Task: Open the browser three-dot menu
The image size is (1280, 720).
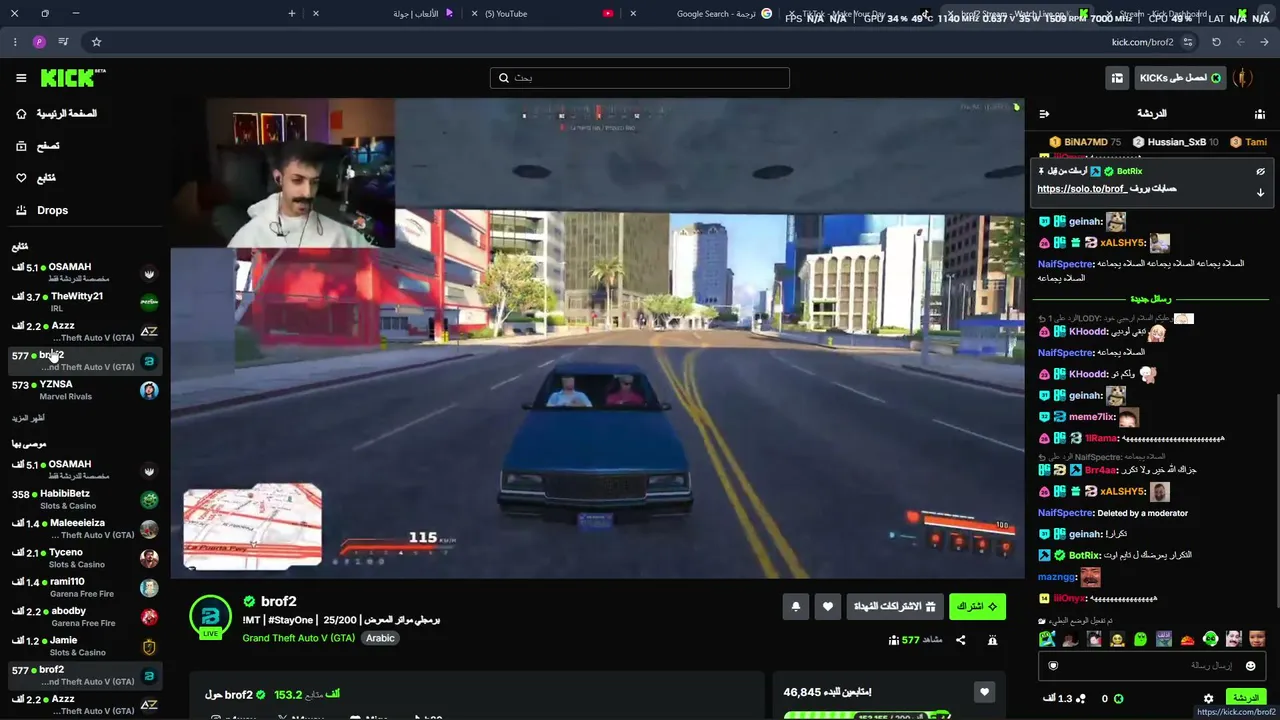Action: (x=15, y=42)
